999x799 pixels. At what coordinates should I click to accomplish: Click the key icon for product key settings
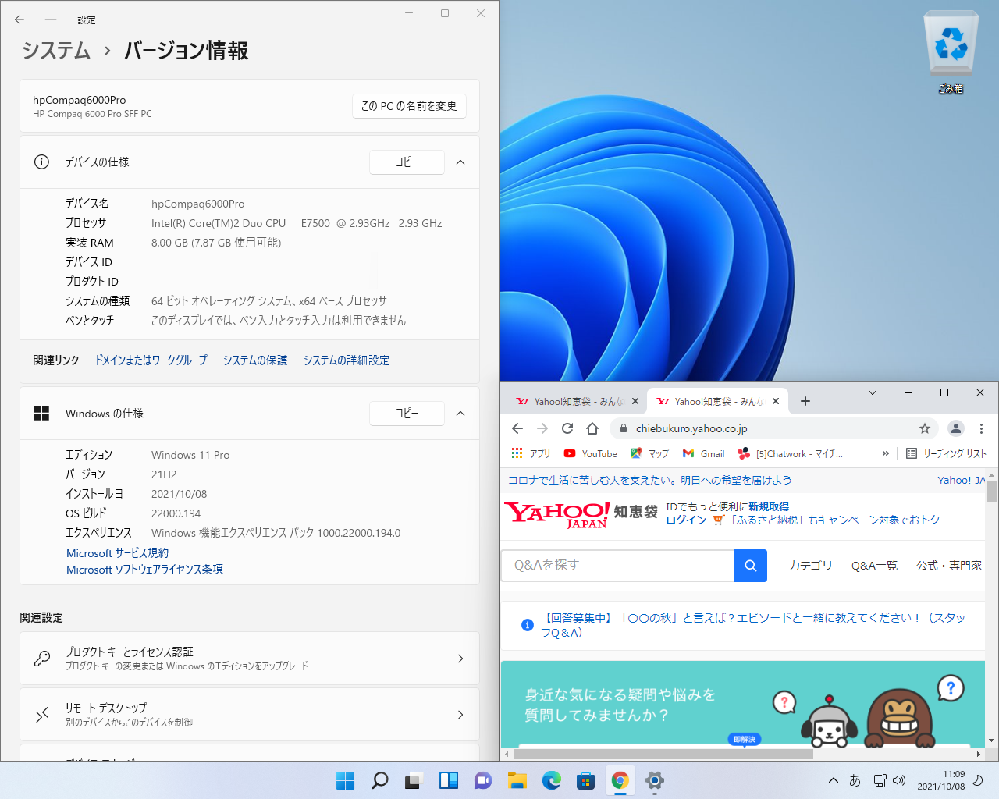pyautogui.click(x=41, y=658)
